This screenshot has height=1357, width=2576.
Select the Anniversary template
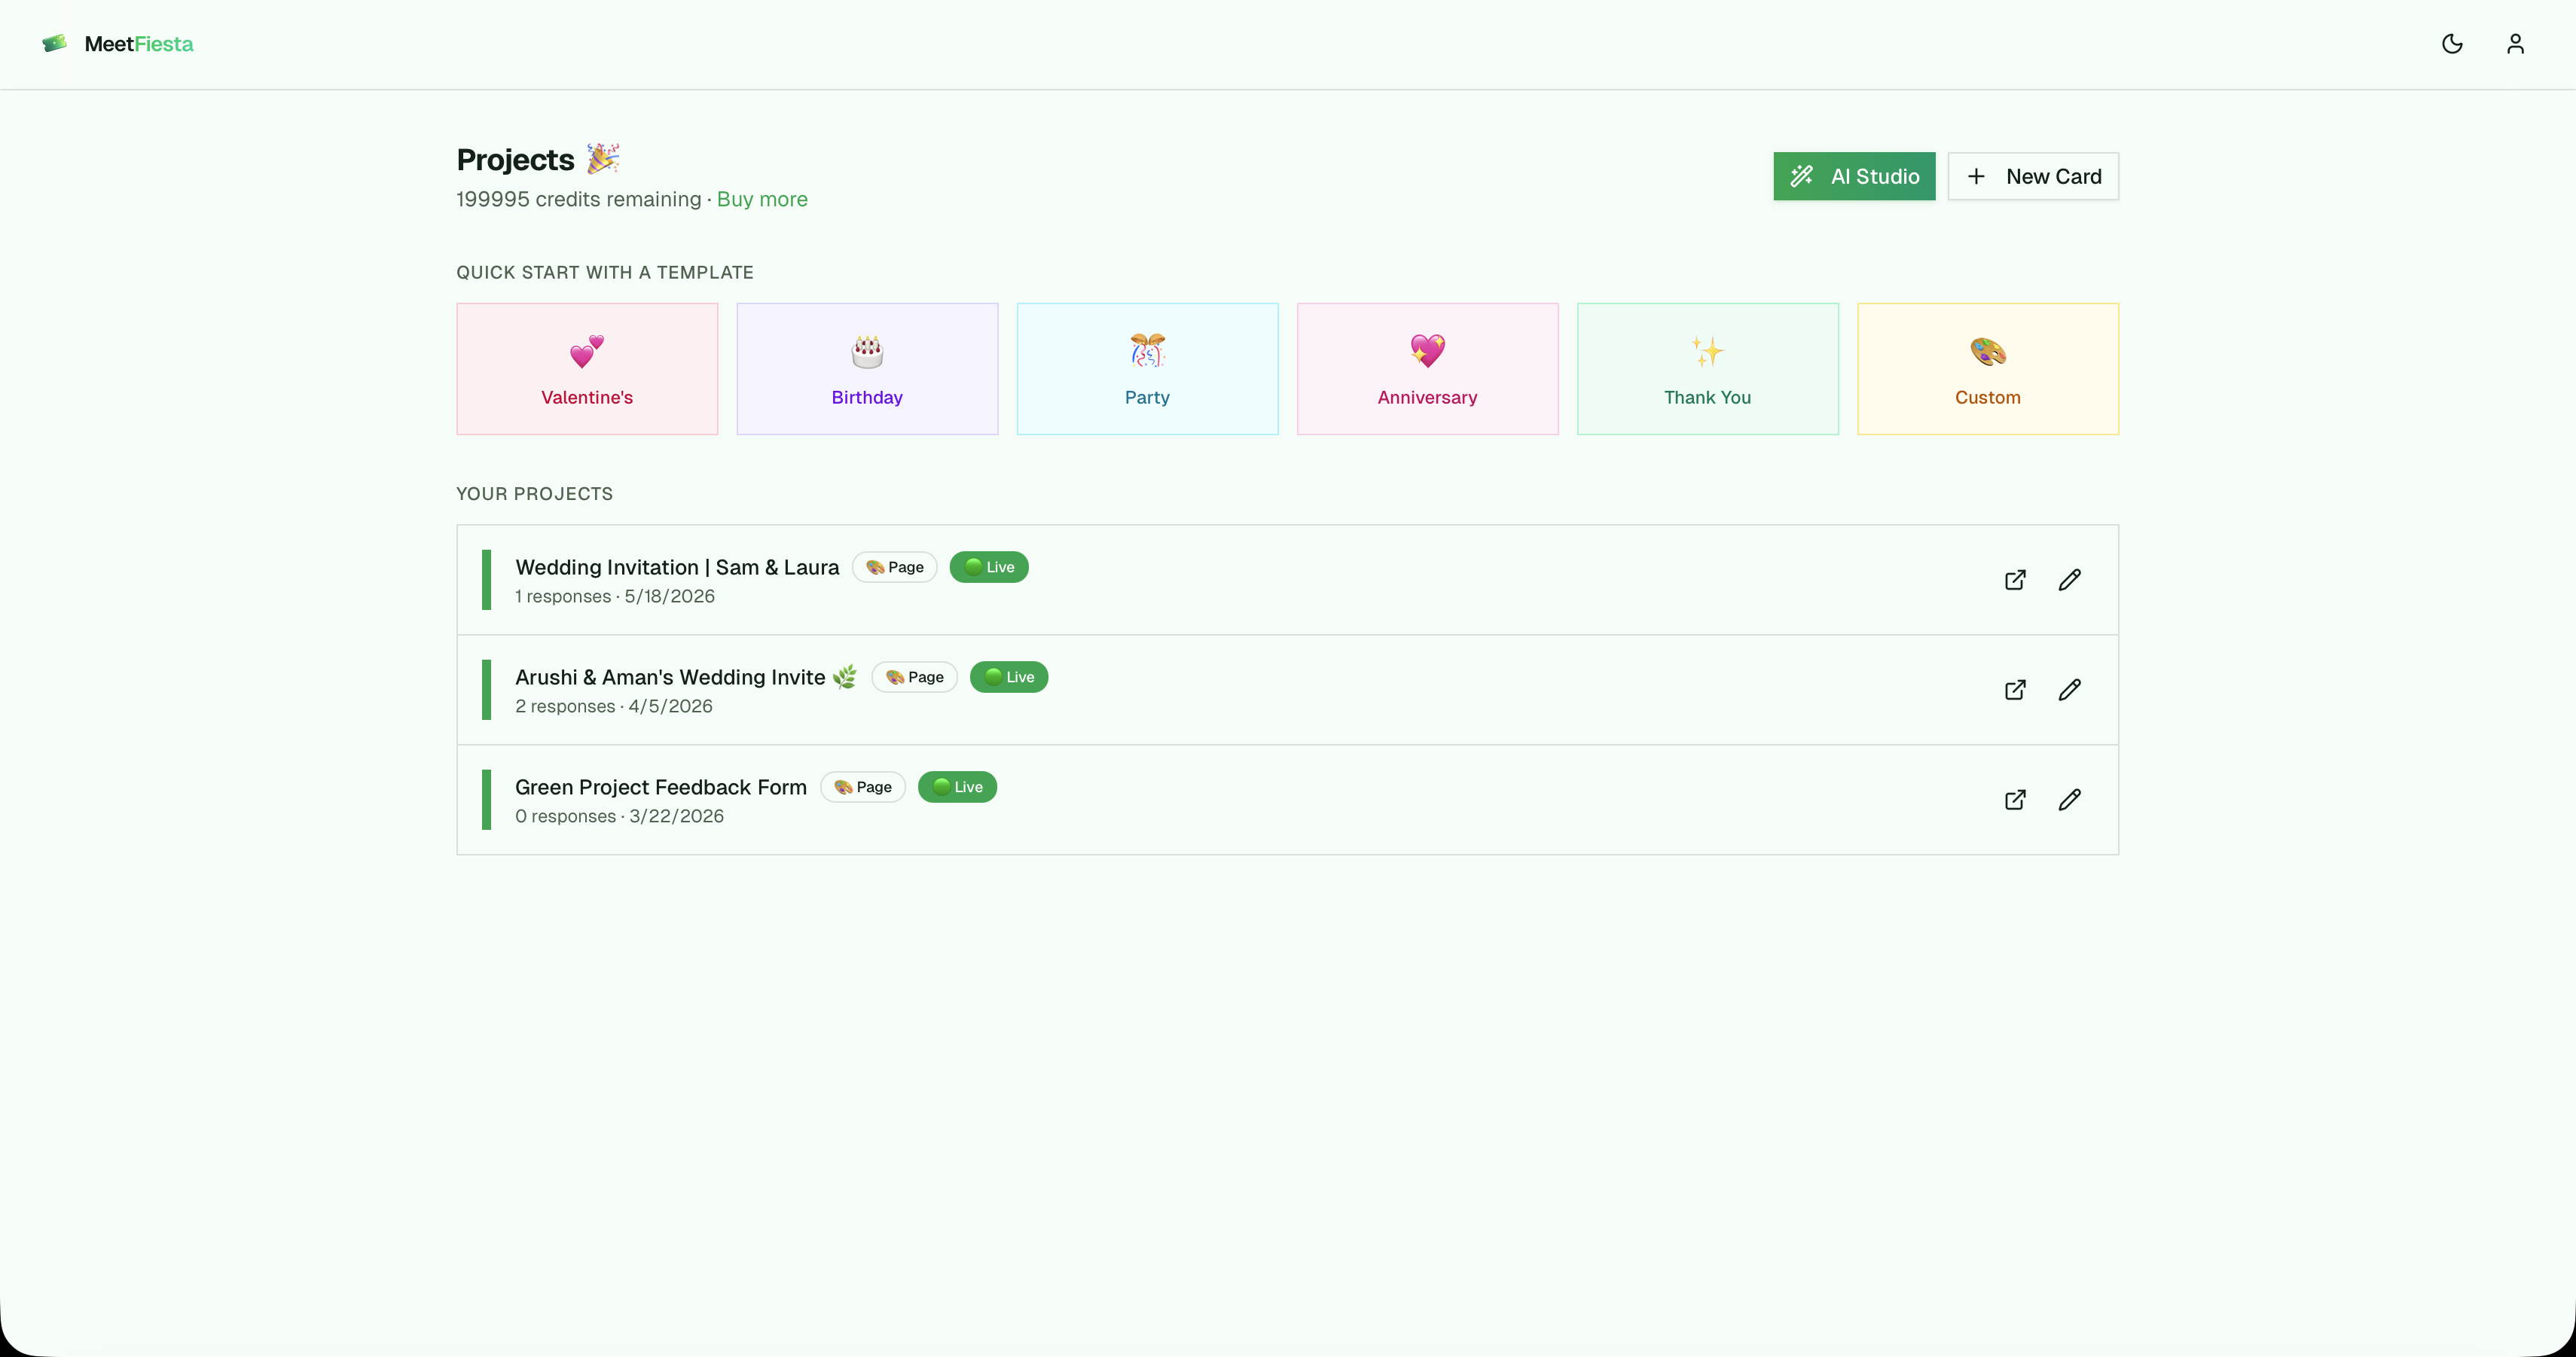pos(1427,369)
